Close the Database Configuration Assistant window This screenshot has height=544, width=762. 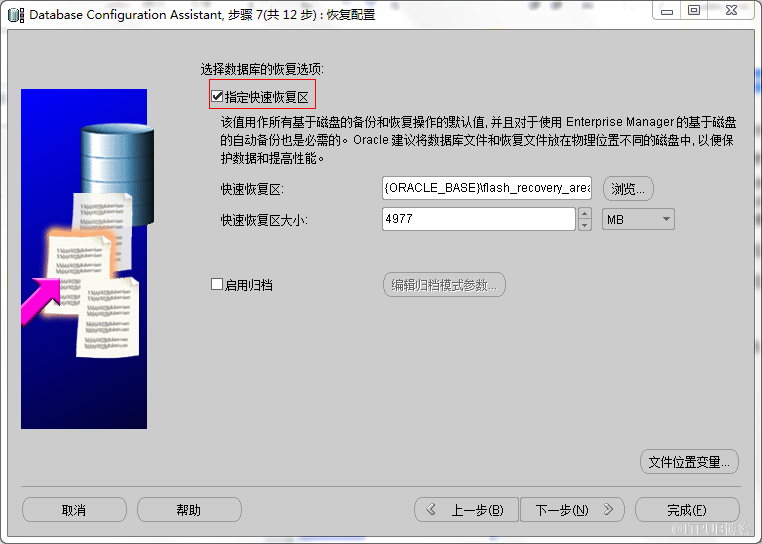click(731, 11)
